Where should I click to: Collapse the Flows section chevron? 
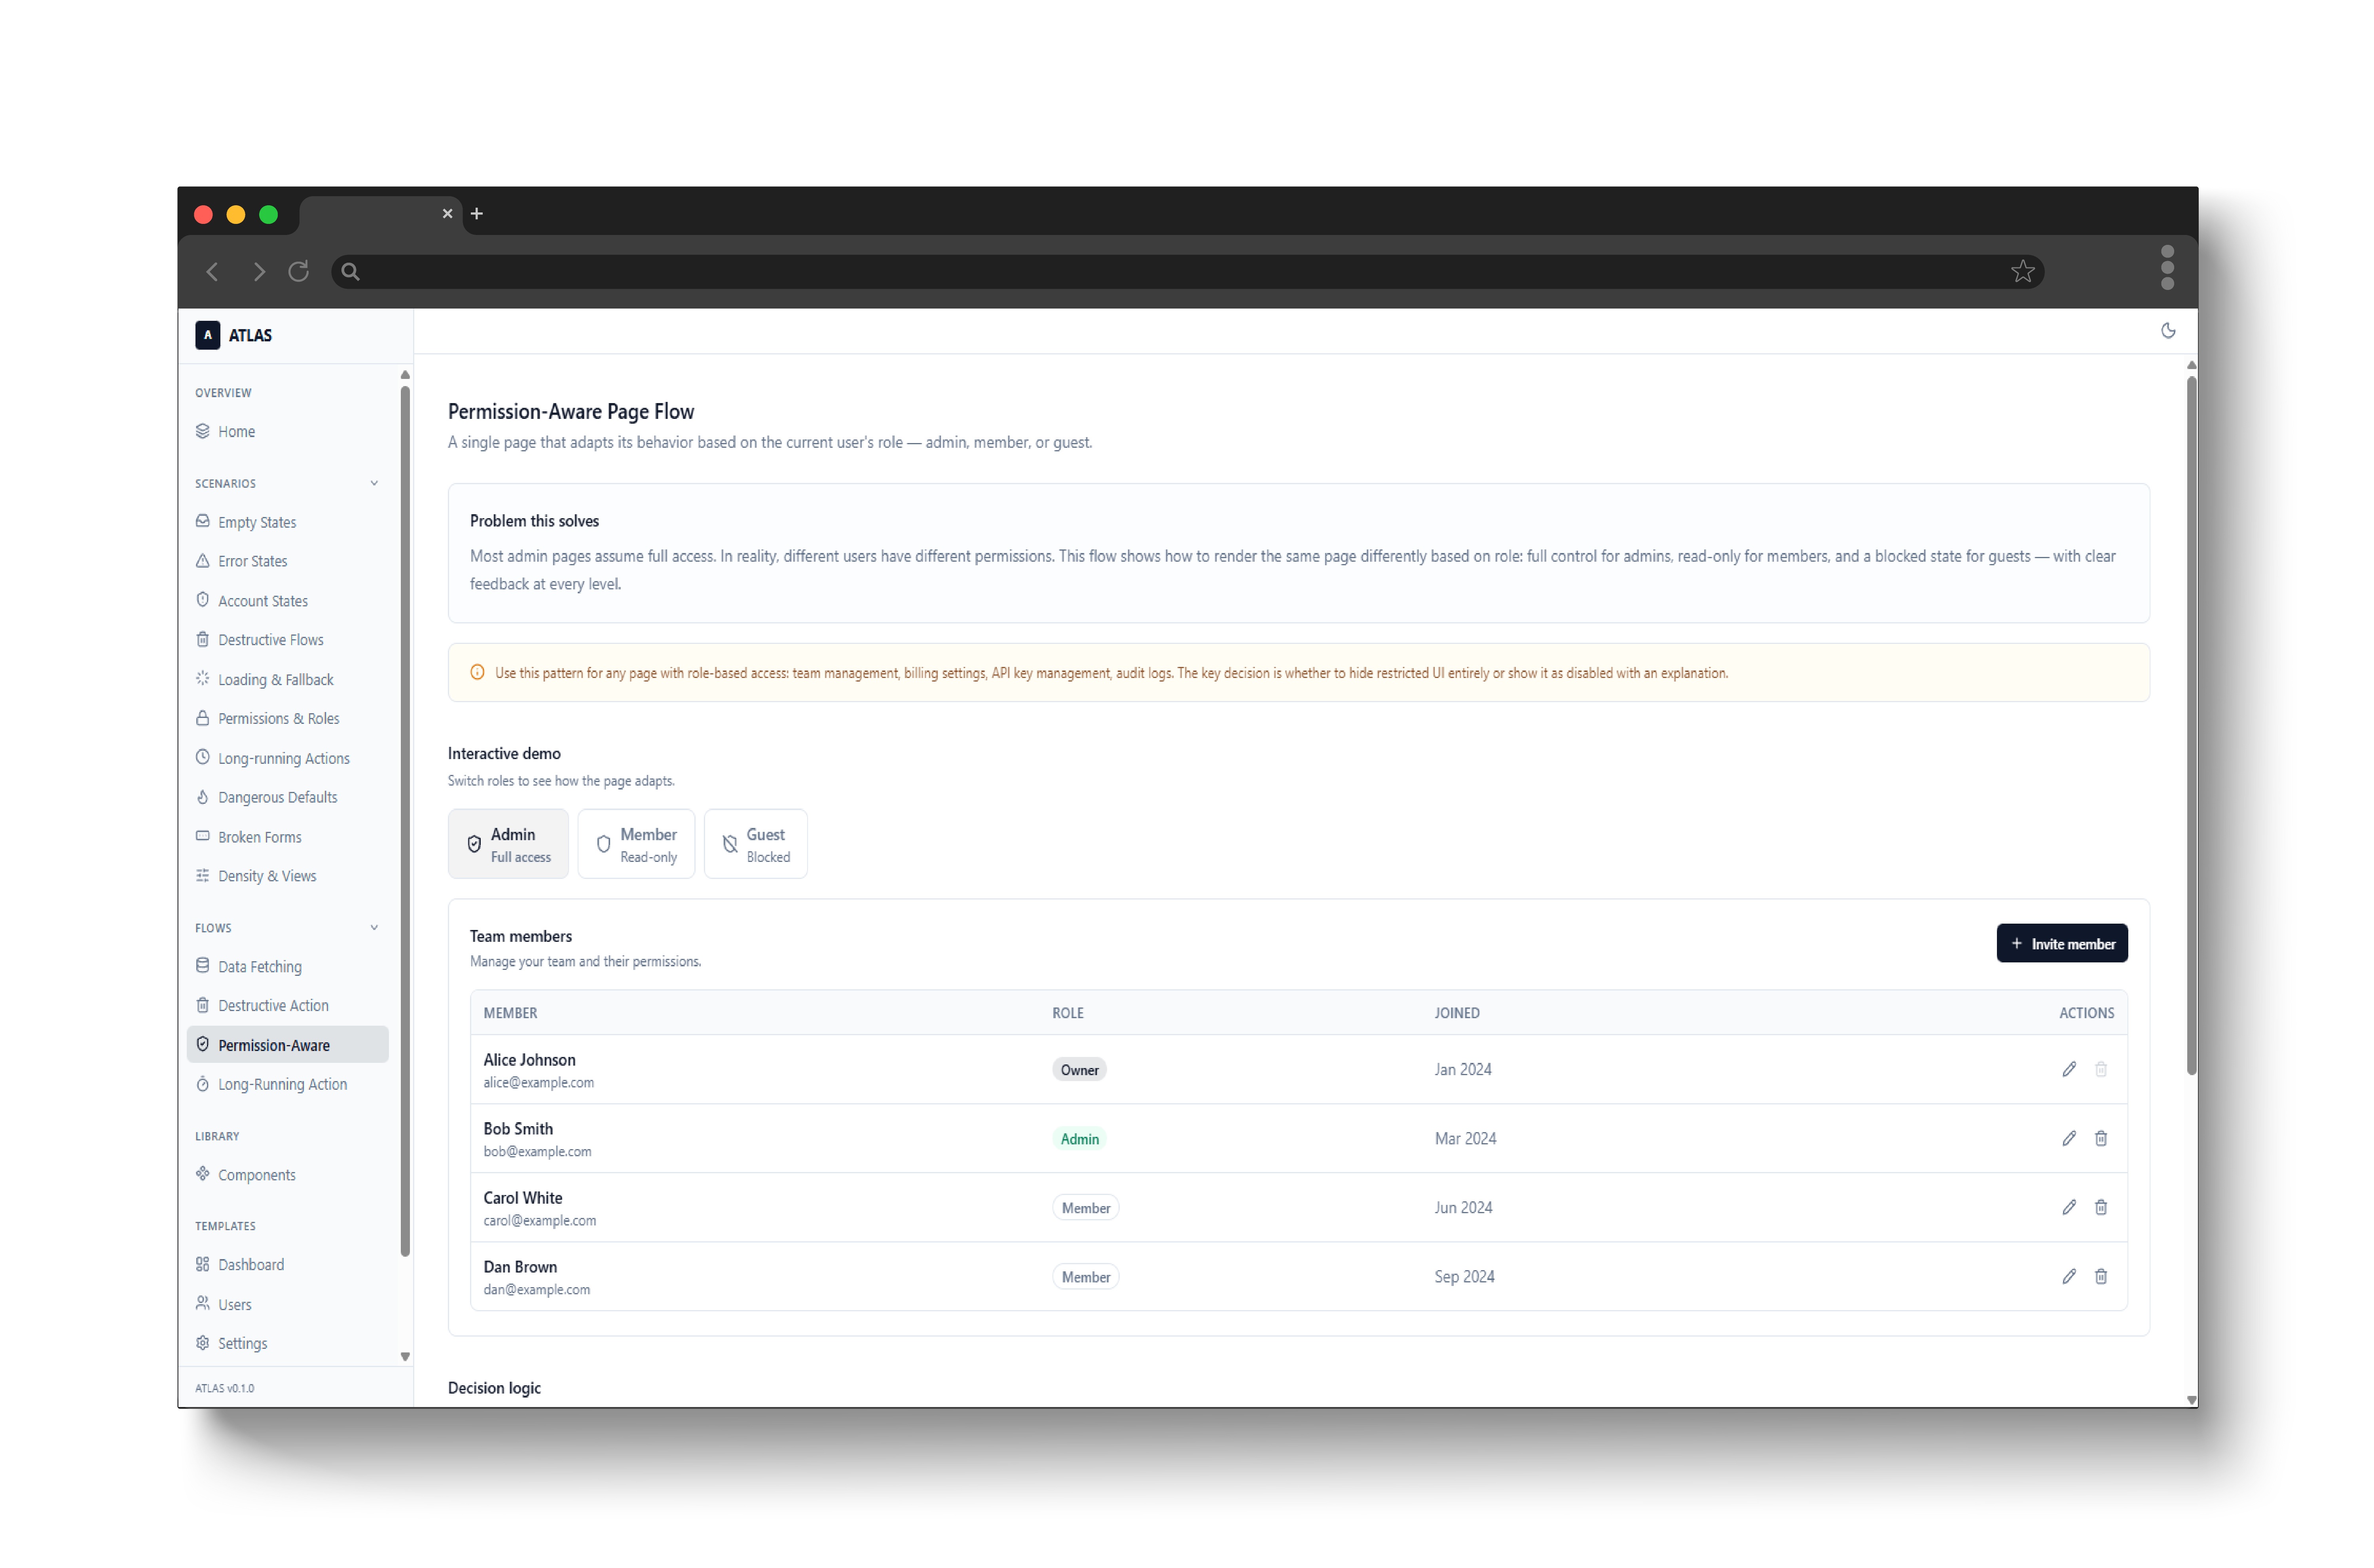pos(374,927)
